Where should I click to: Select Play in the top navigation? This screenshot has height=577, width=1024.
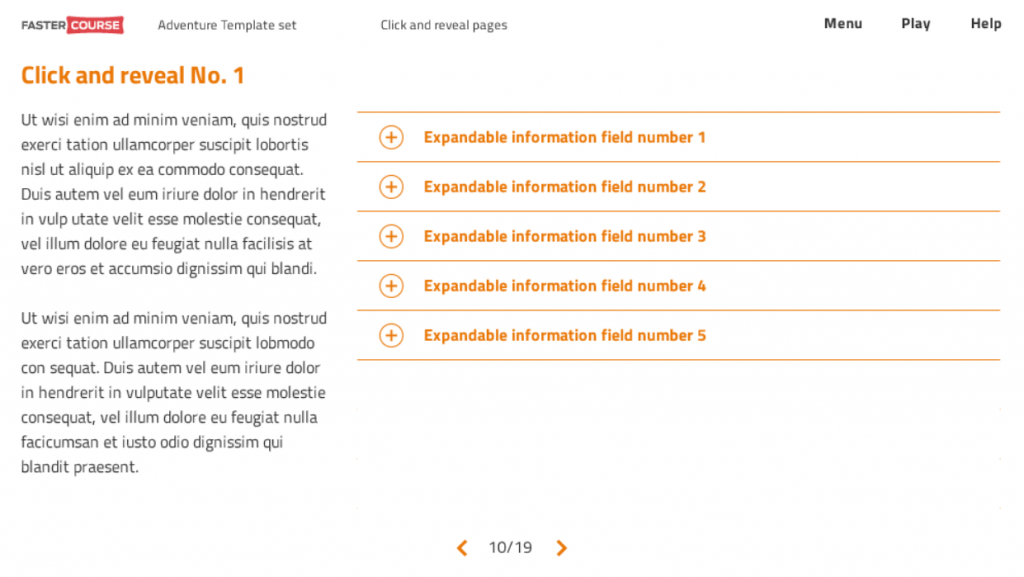(x=916, y=24)
